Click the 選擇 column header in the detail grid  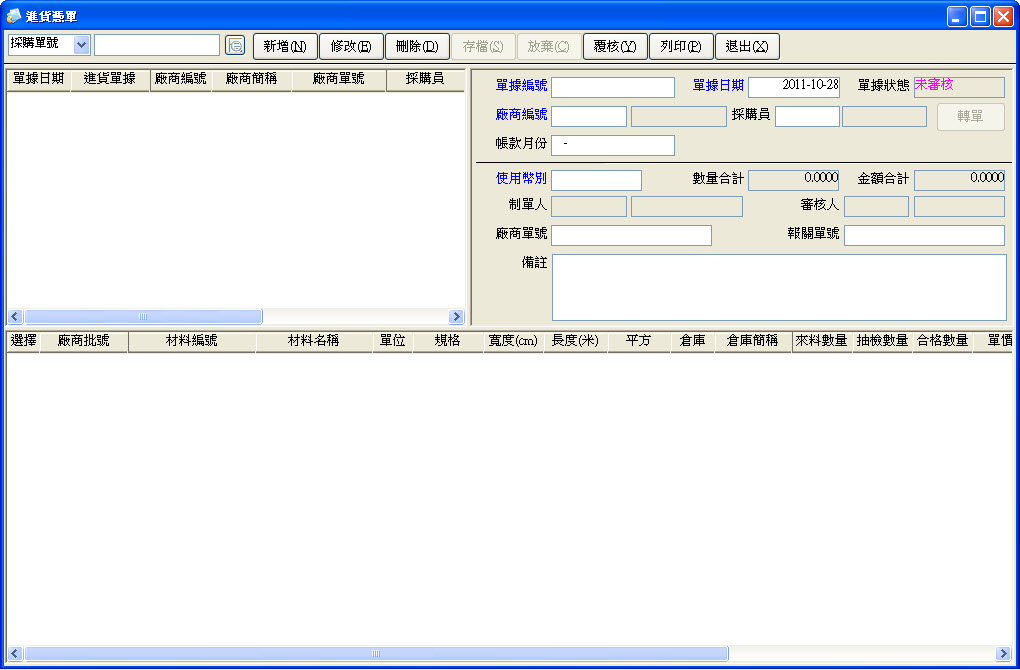[x=23, y=341]
